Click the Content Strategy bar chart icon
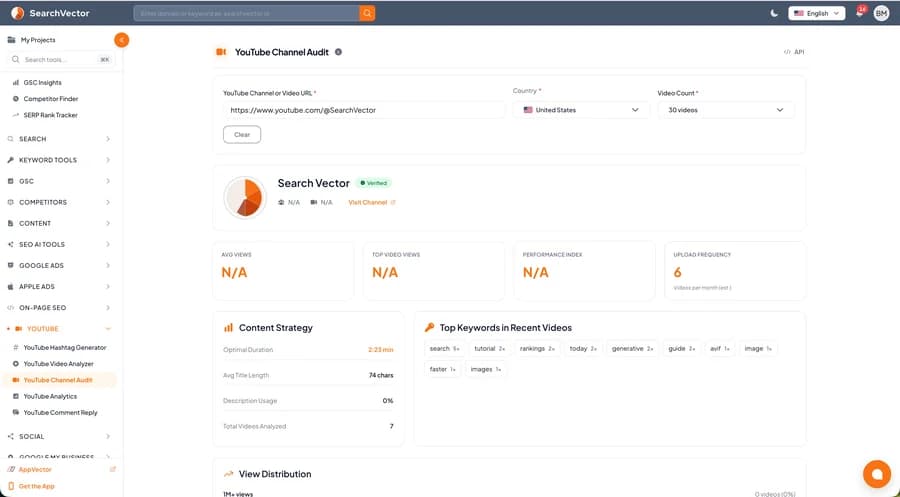This screenshot has width=900, height=497. click(228, 328)
